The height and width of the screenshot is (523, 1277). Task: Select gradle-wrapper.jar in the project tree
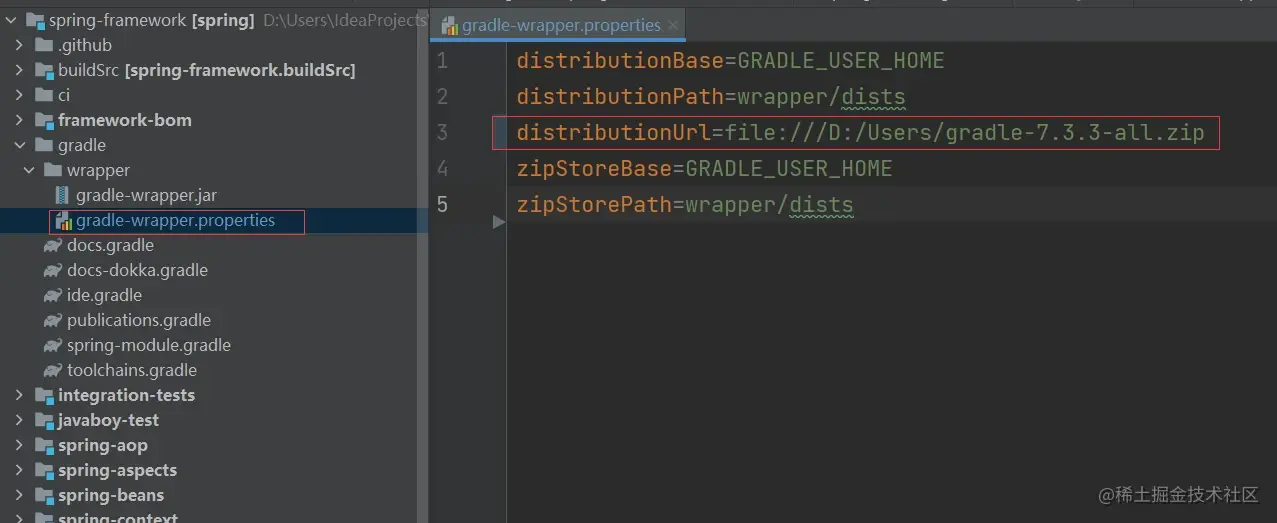[x=146, y=195]
